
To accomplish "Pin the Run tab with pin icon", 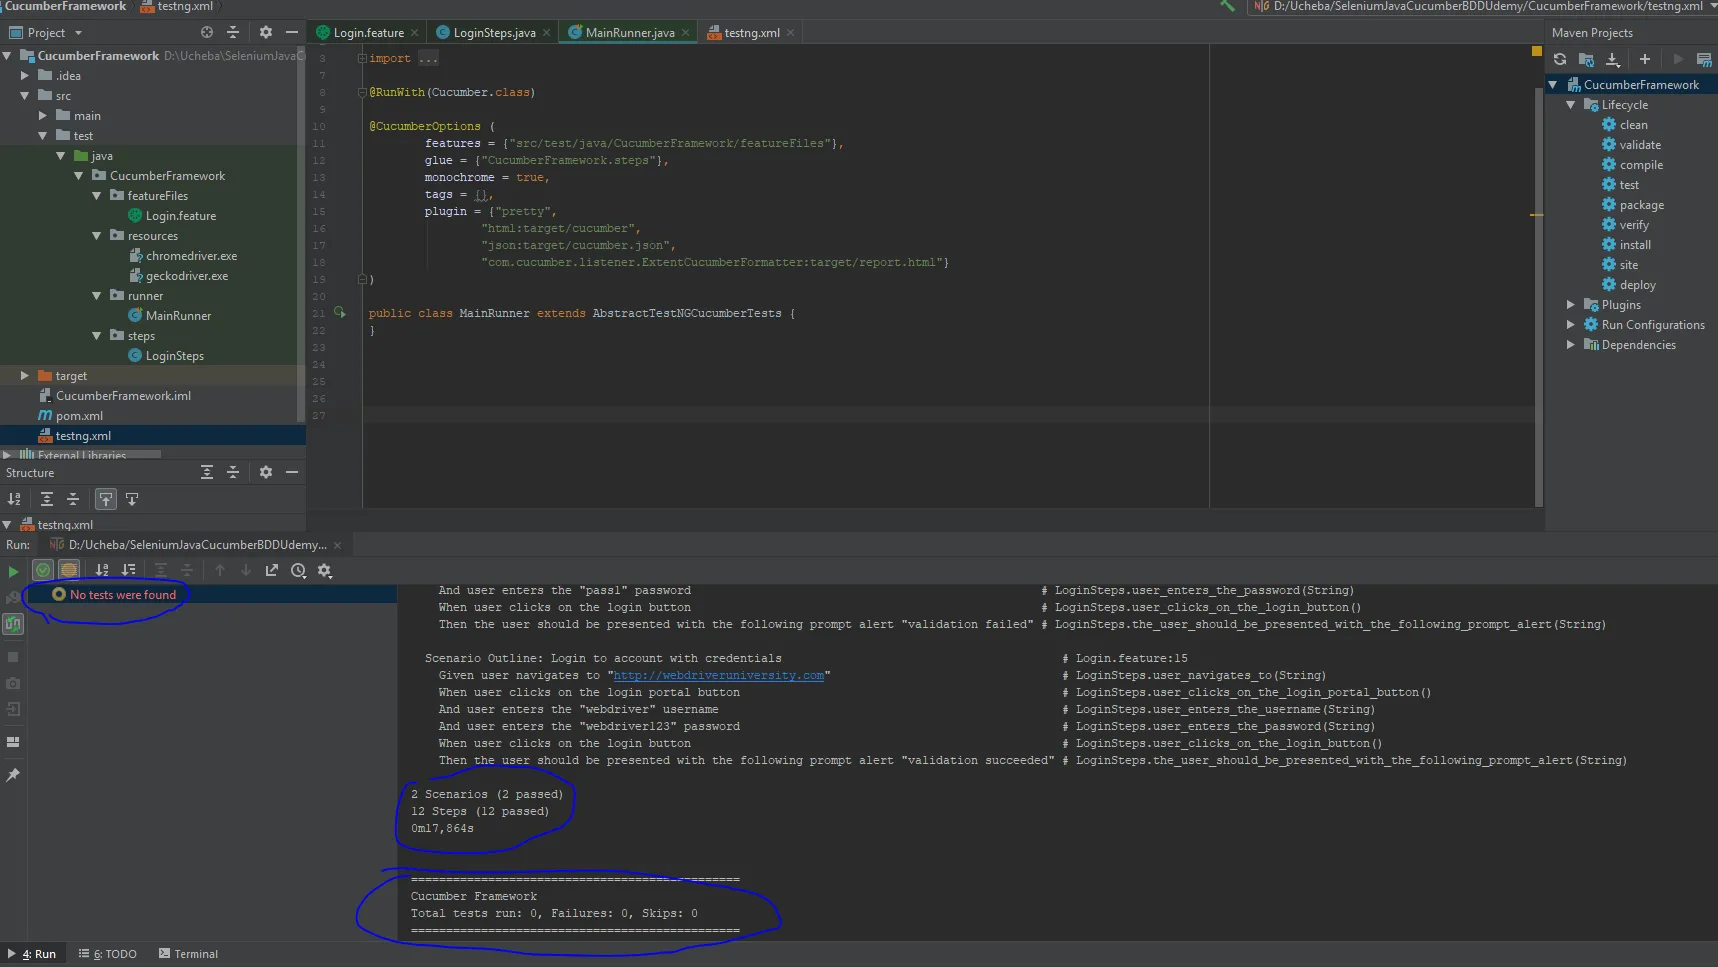I will point(13,775).
